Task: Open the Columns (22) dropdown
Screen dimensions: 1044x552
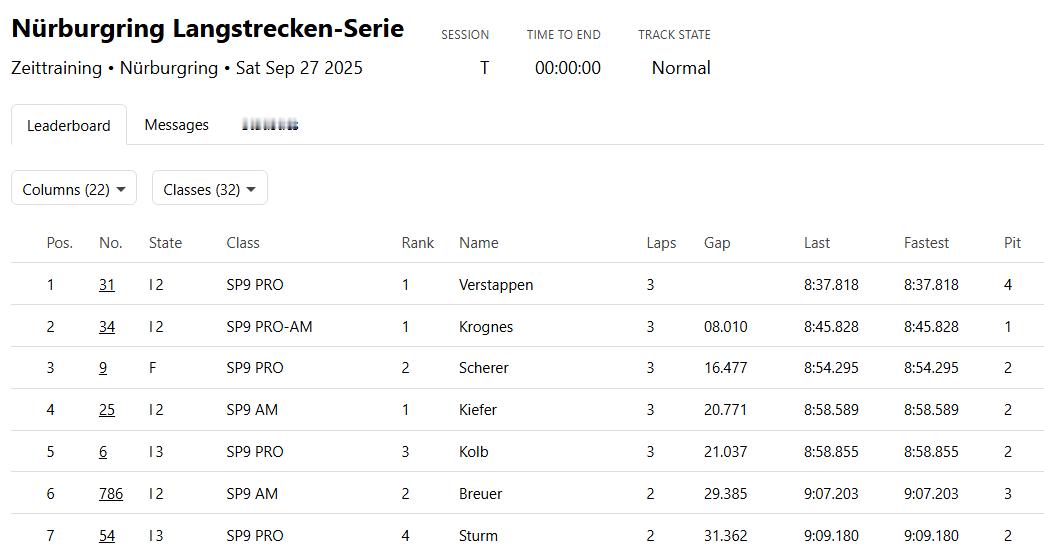Action: click(74, 189)
